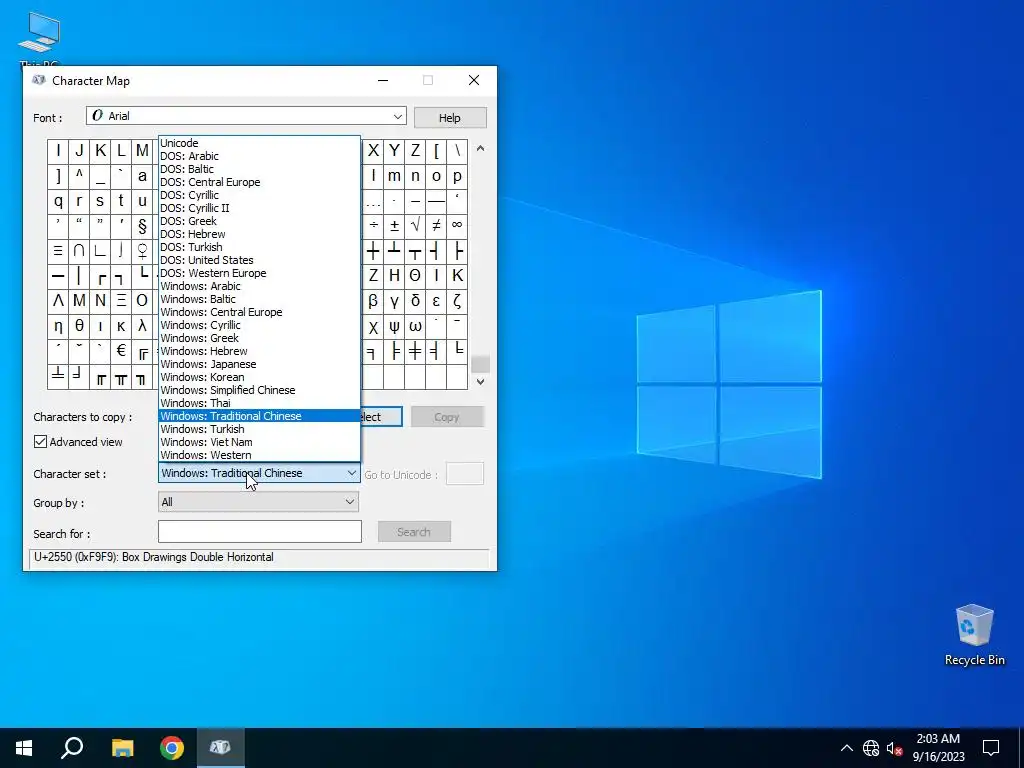1024x768 pixels.
Task: Click the Character Map title bar icon
Action: click(x=39, y=80)
